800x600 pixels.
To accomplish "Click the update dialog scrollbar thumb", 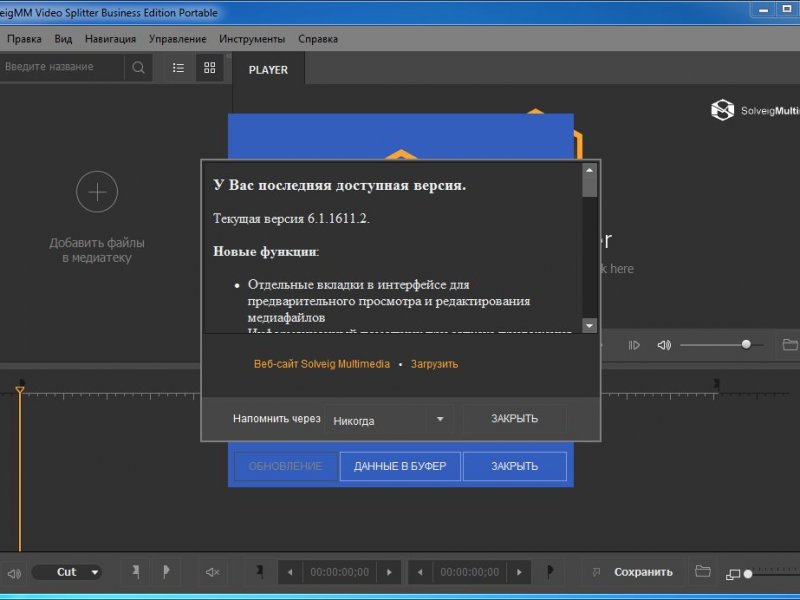I will click(589, 187).
